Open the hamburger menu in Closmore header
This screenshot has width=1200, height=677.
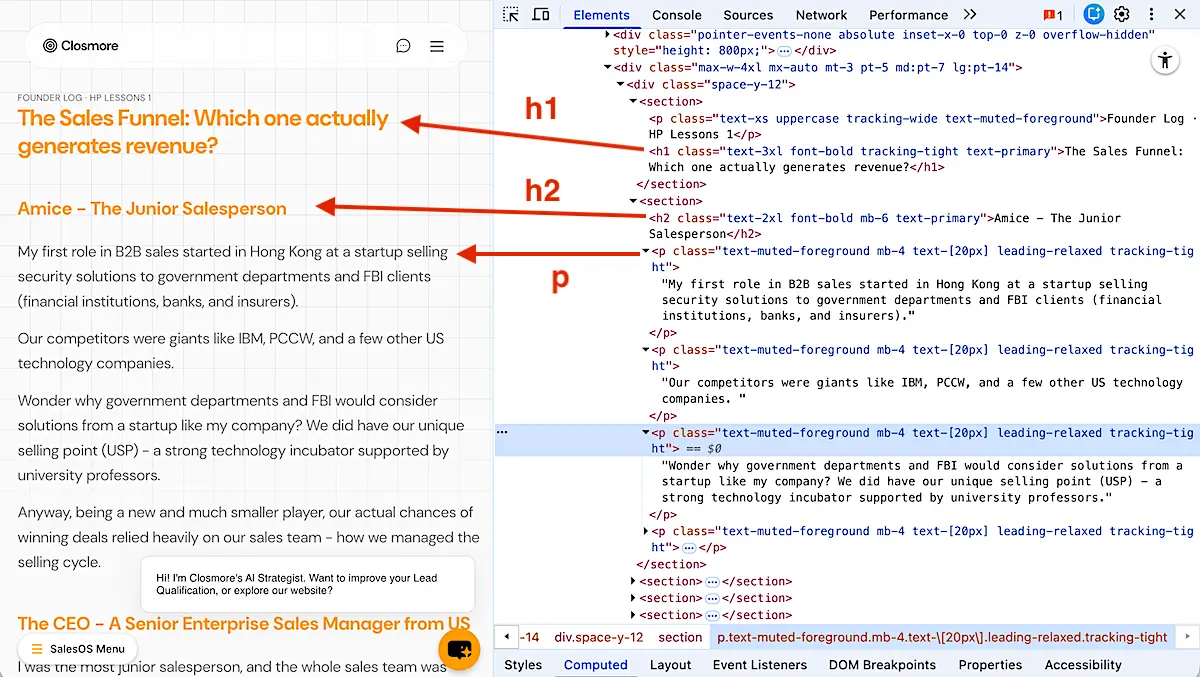[437, 46]
